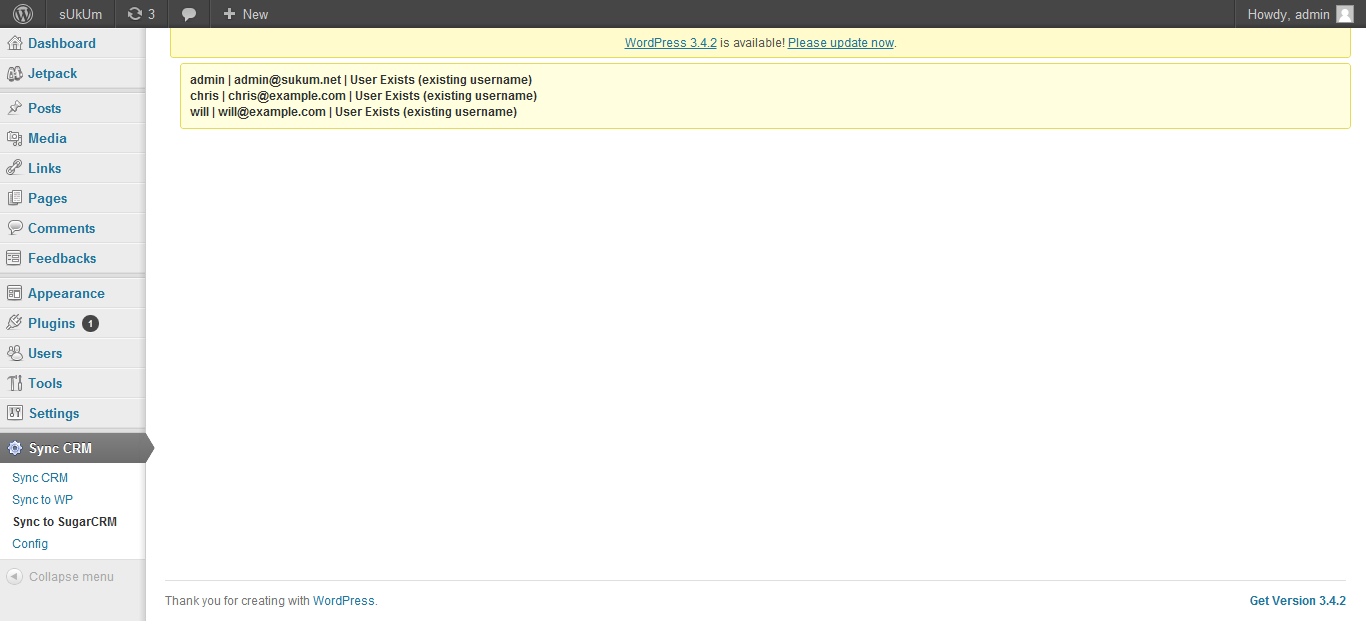1366x621 pixels.
Task: Click the Settings sliders icon
Action: [14, 413]
